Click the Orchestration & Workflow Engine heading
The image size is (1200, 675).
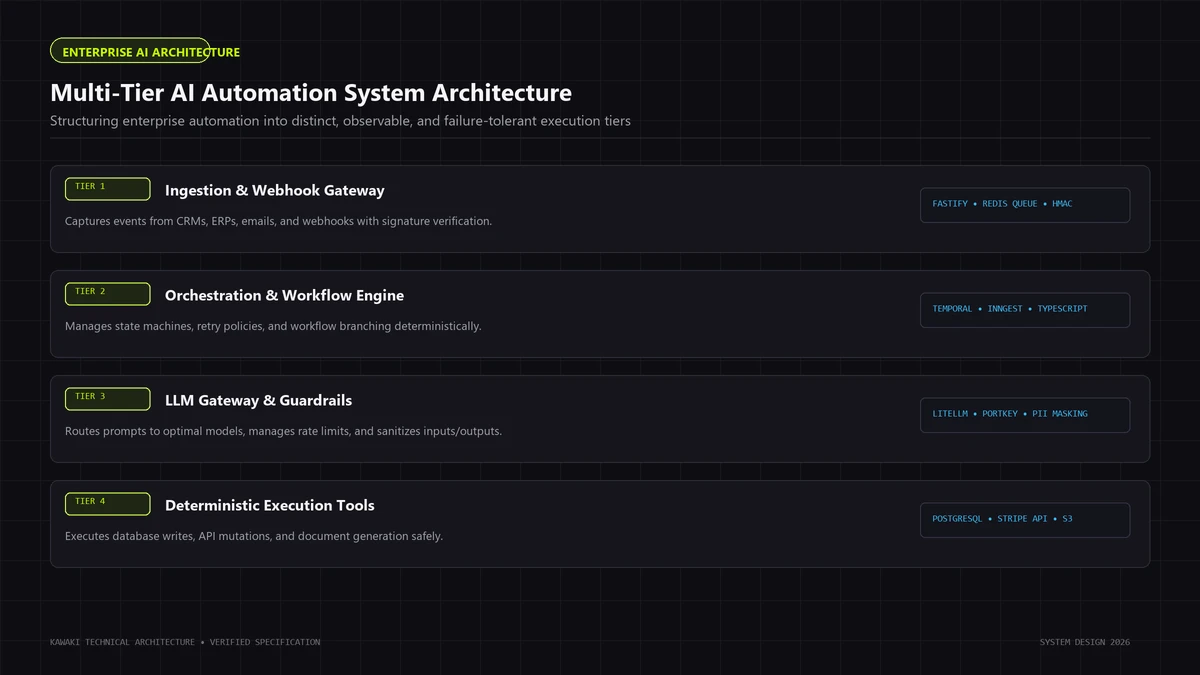pos(285,295)
